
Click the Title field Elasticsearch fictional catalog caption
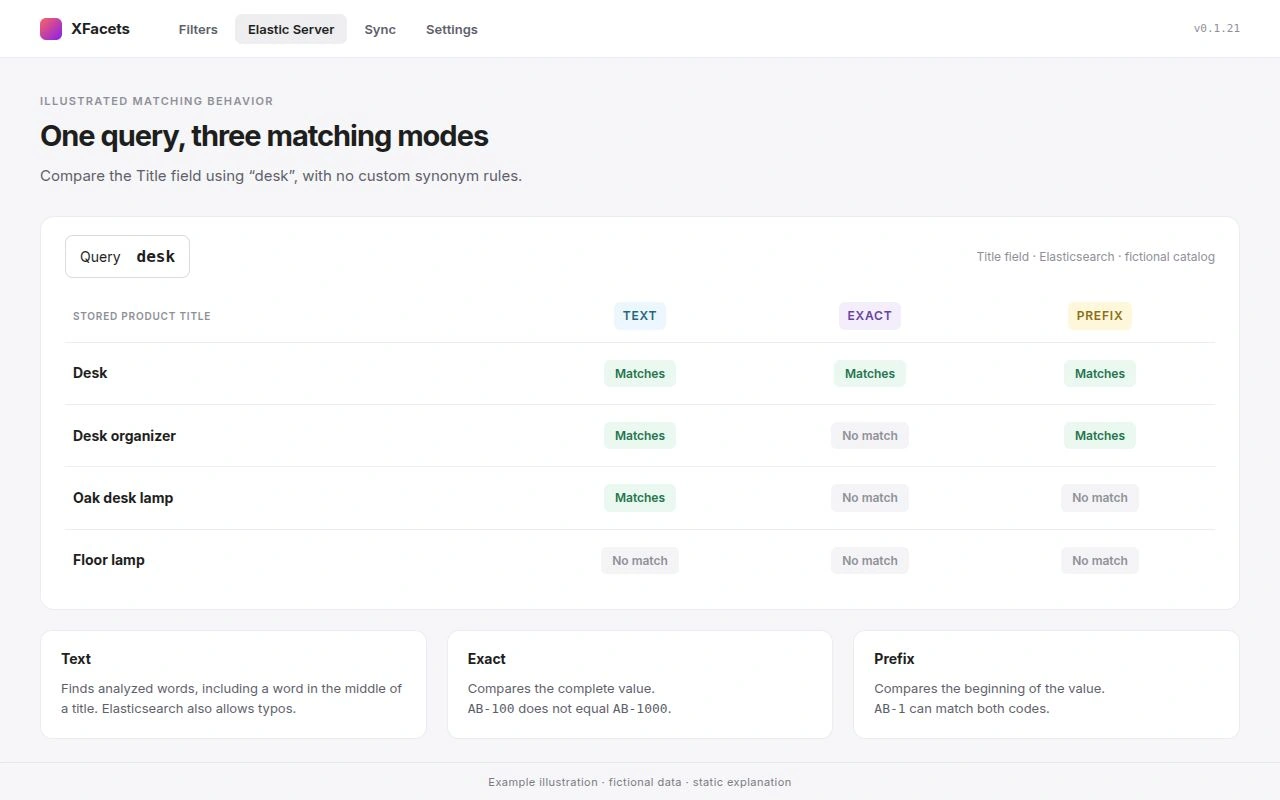tap(1096, 257)
